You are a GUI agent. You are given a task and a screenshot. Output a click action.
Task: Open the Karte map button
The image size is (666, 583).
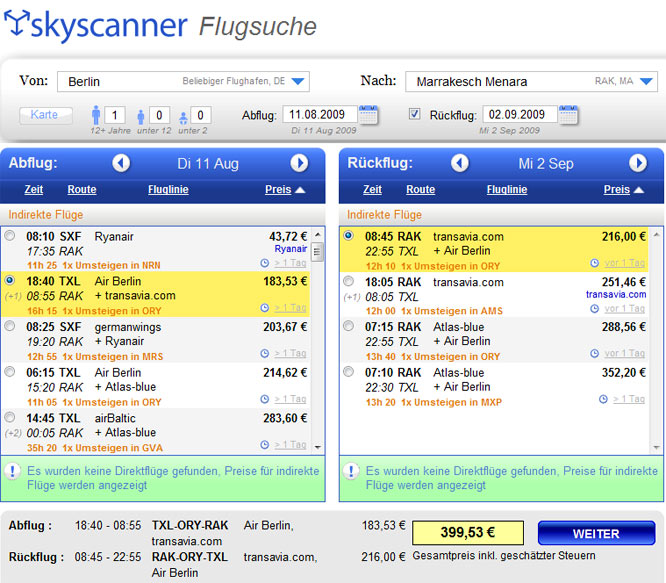pyautogui.click(x=45, y=115)
